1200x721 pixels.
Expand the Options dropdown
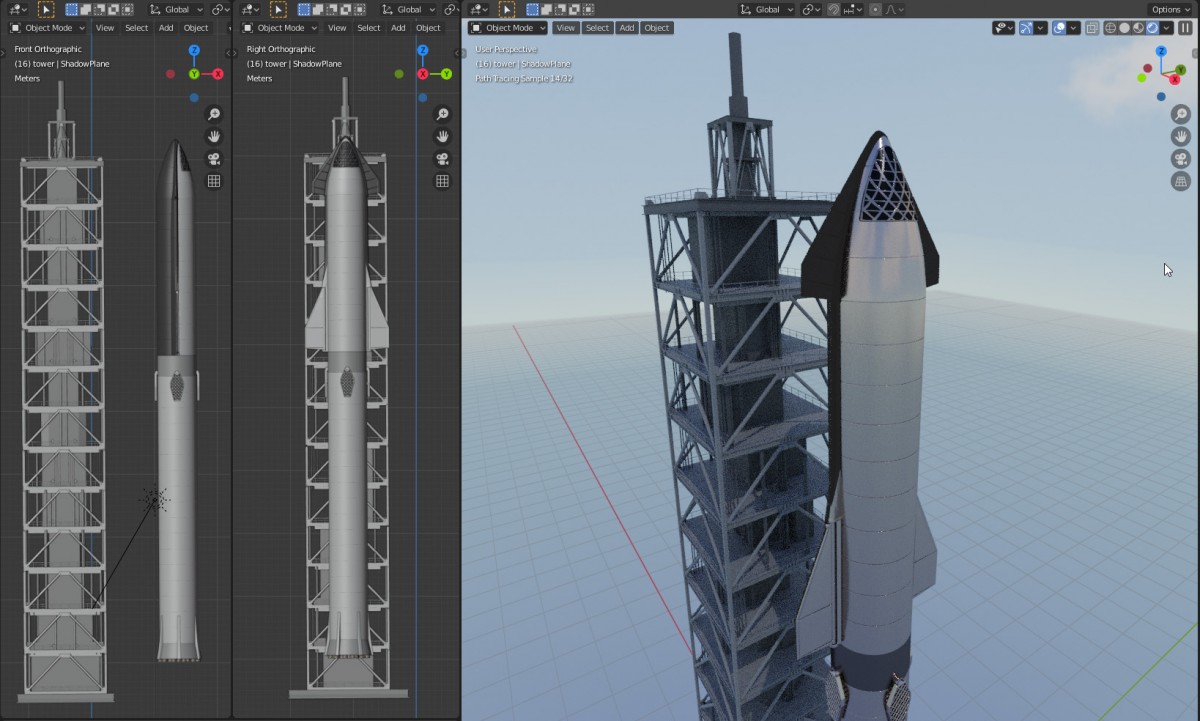pyautogui.click(x=1170, y=9)
